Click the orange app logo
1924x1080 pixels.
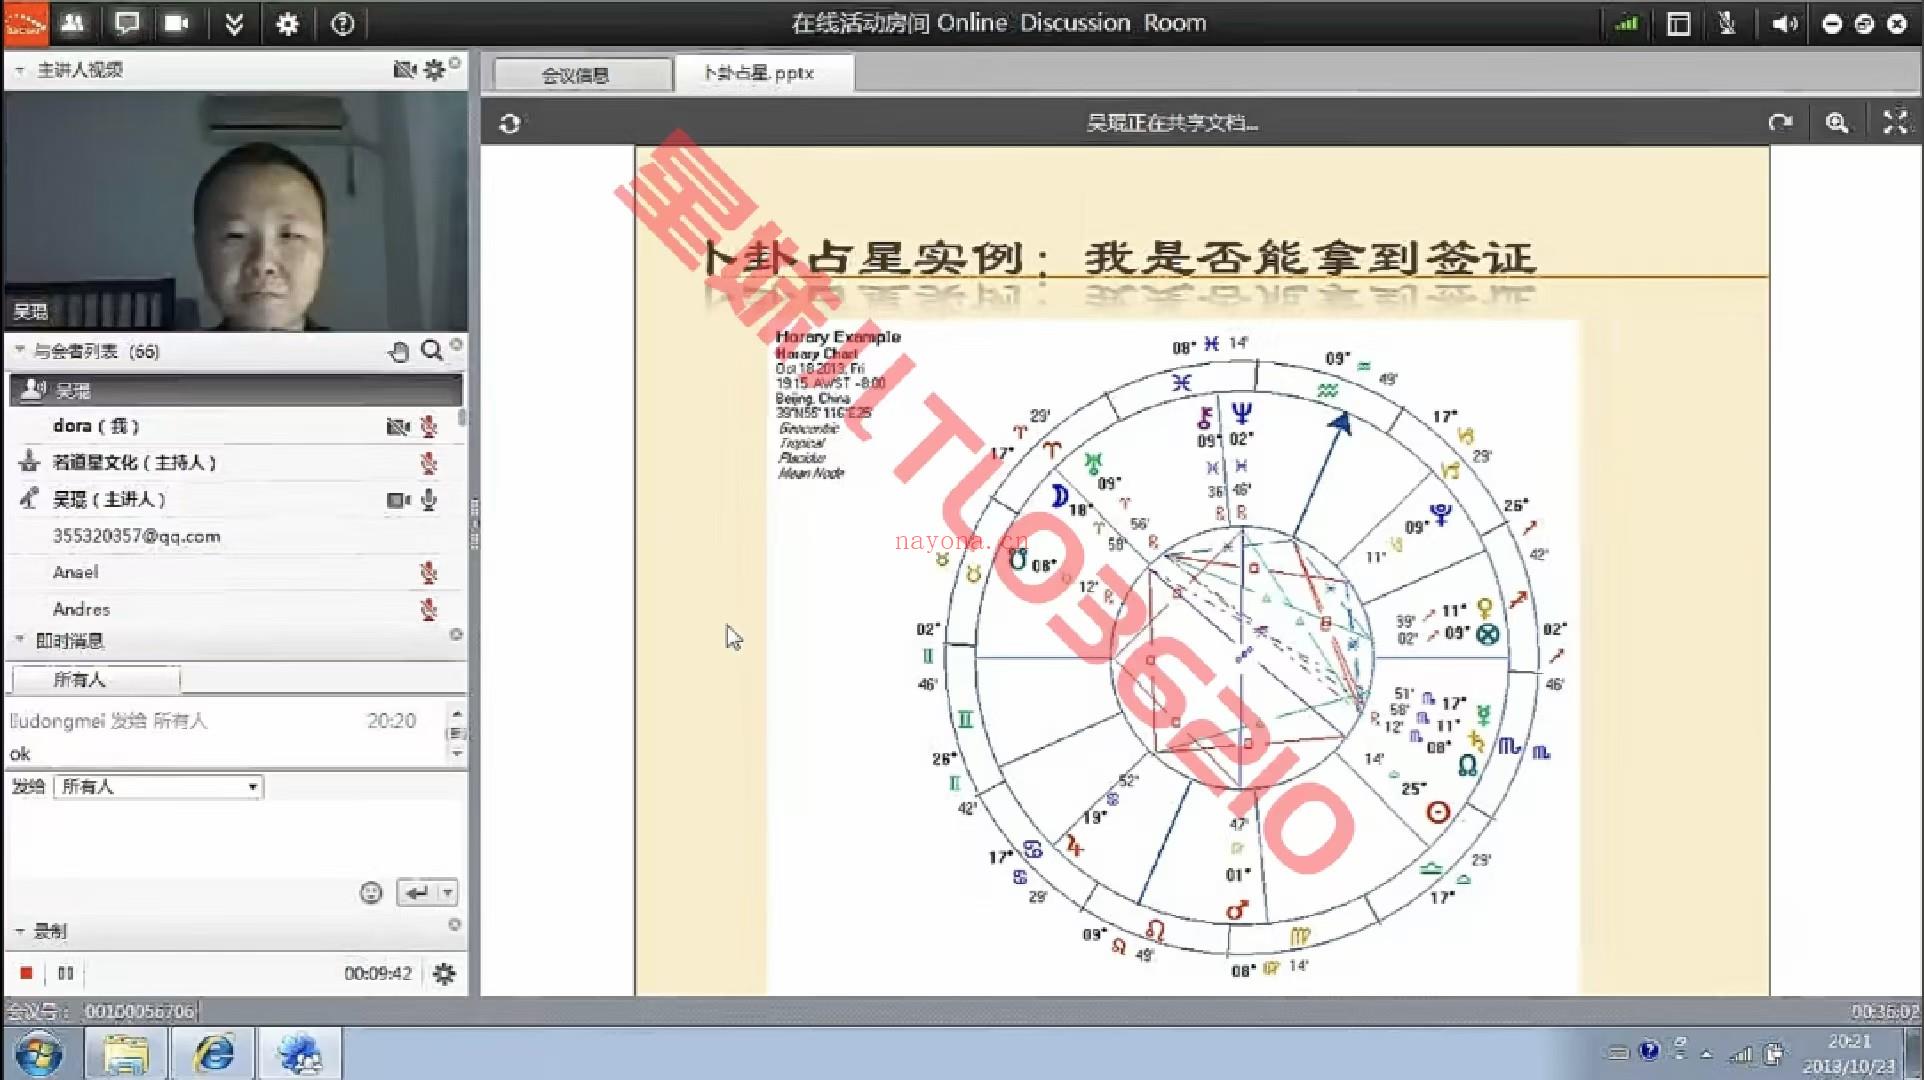[26, 22]
